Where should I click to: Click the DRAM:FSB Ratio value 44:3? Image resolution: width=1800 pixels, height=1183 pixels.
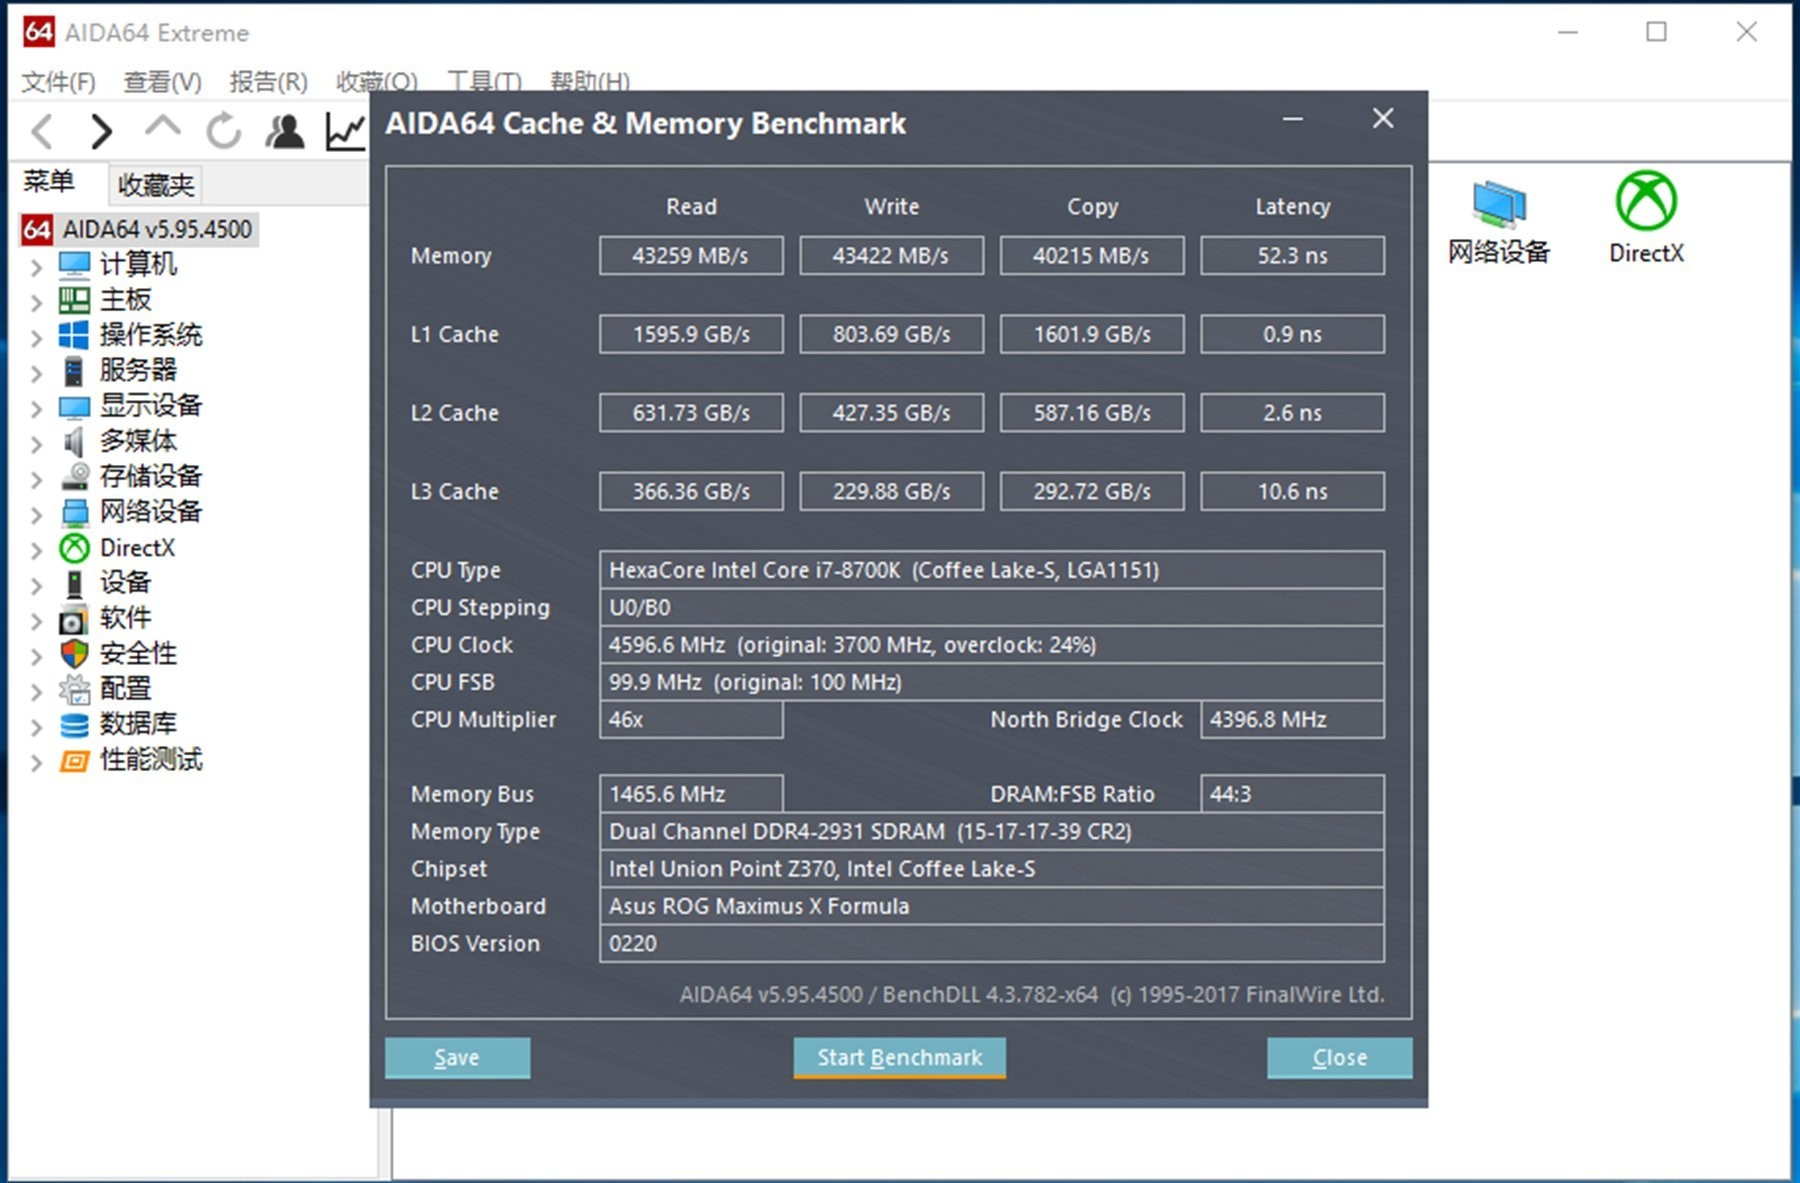coord(1293,794)
